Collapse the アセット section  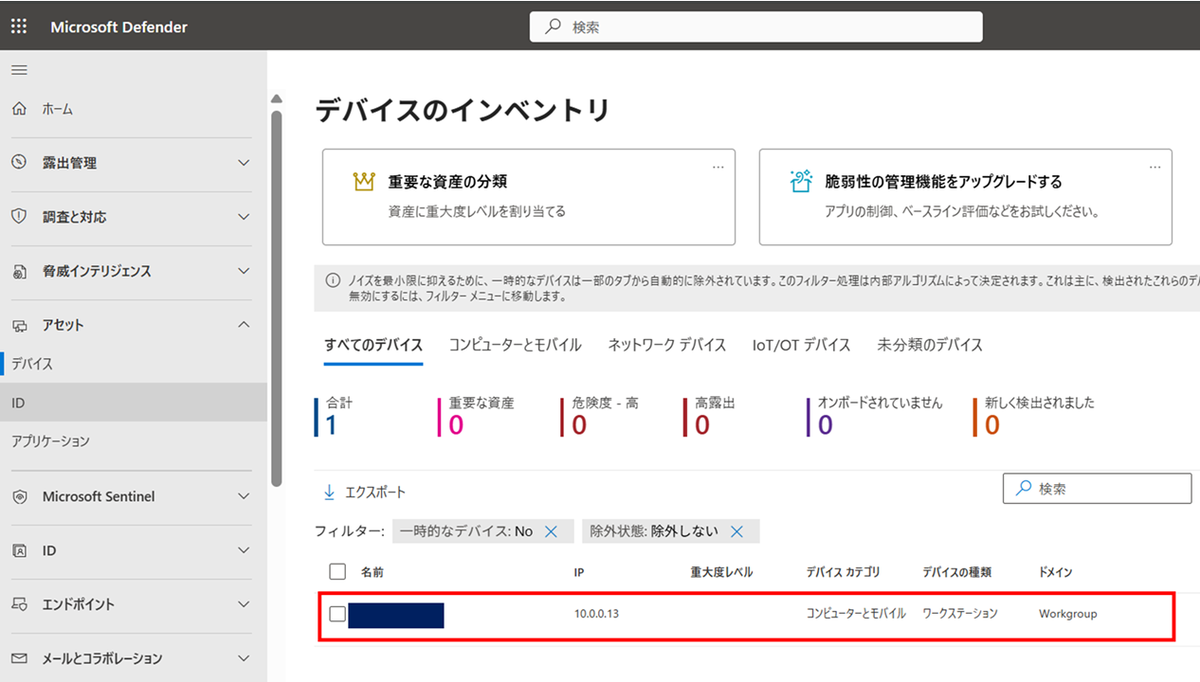pyautogui.click(x=244, y=325)
